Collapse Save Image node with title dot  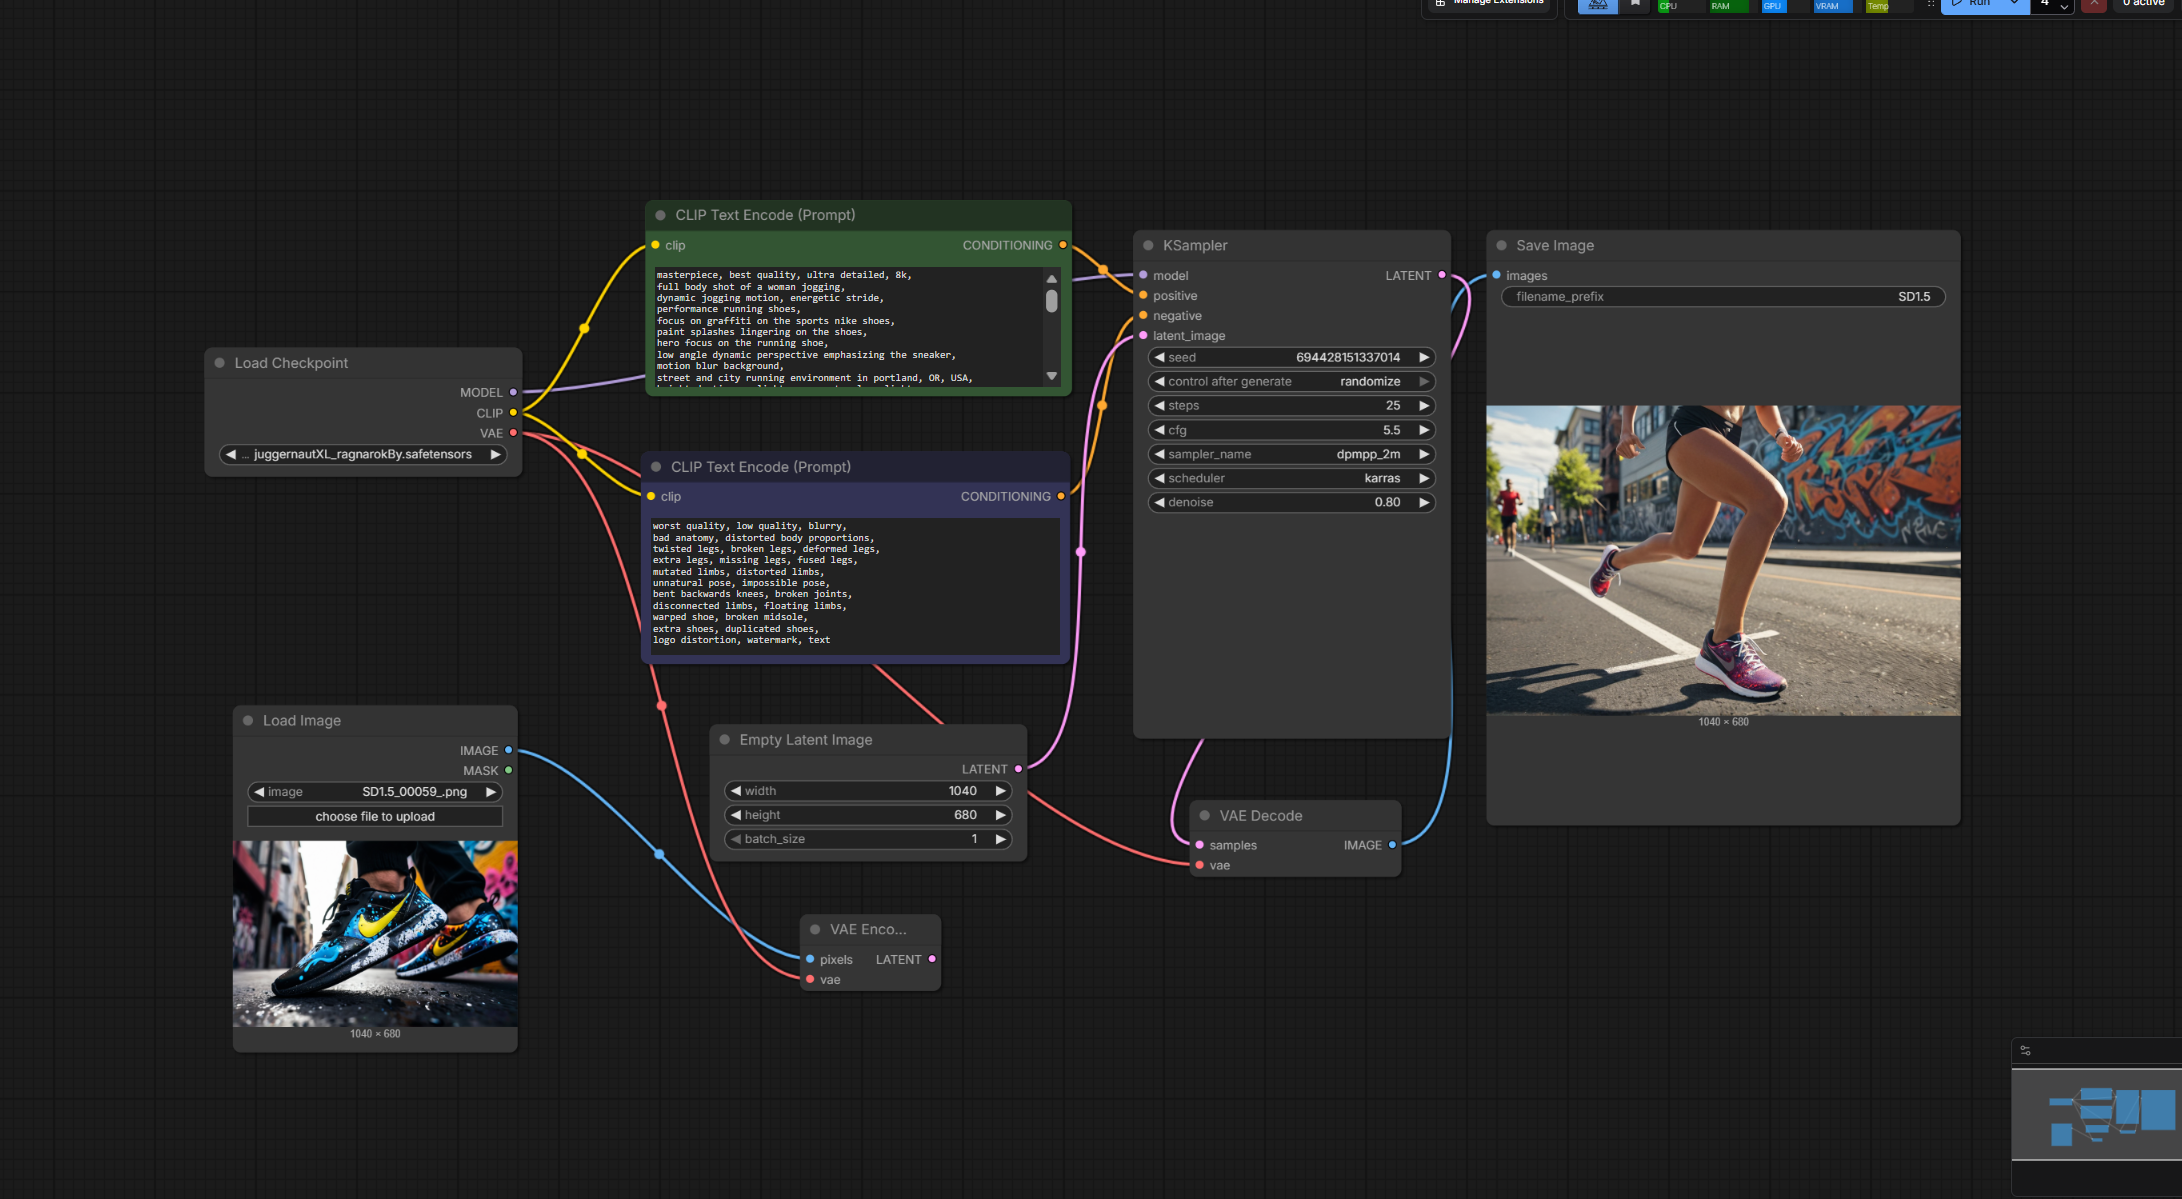click(x=1502, y=246)
